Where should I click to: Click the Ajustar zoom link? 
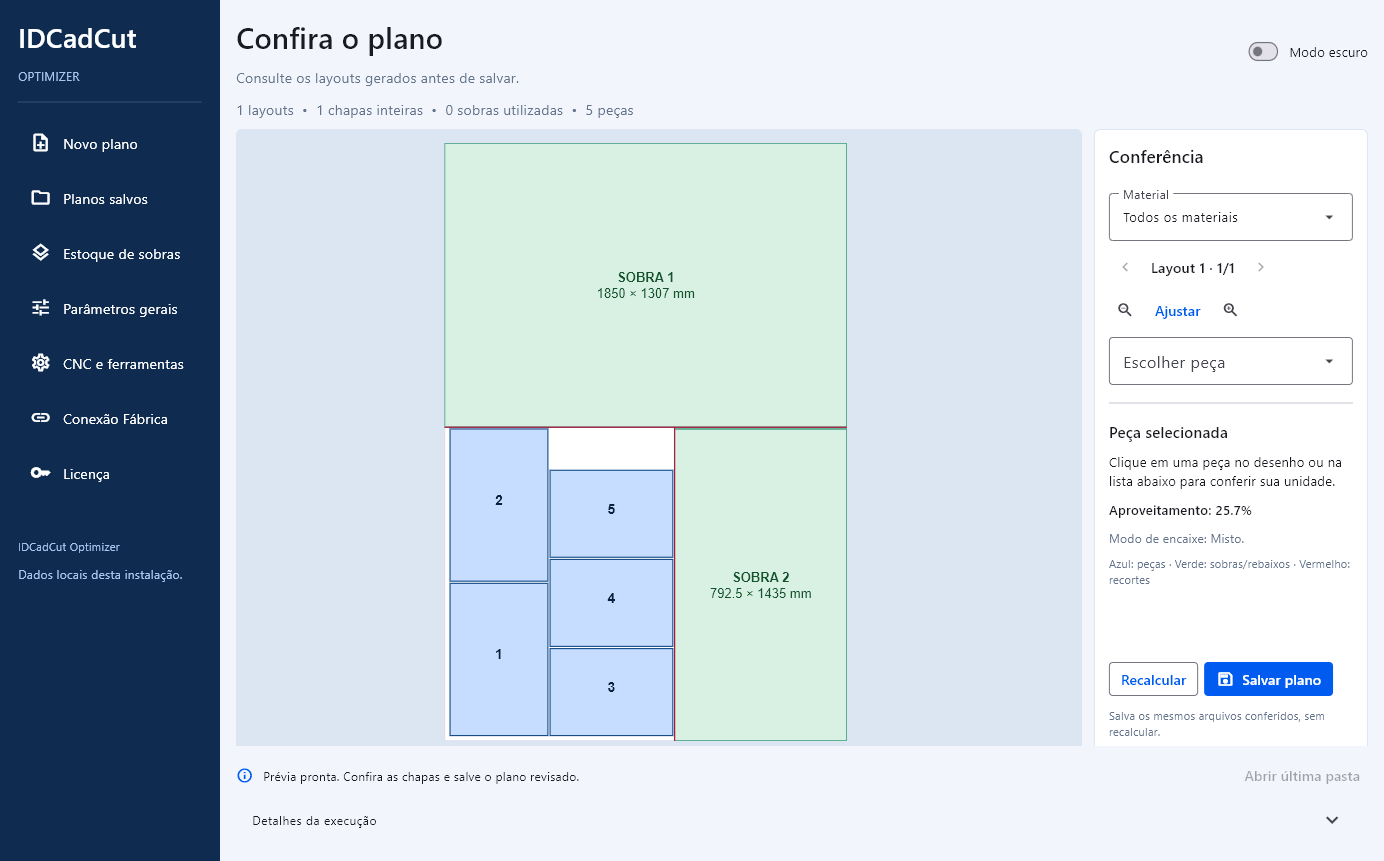point(1178,311)
